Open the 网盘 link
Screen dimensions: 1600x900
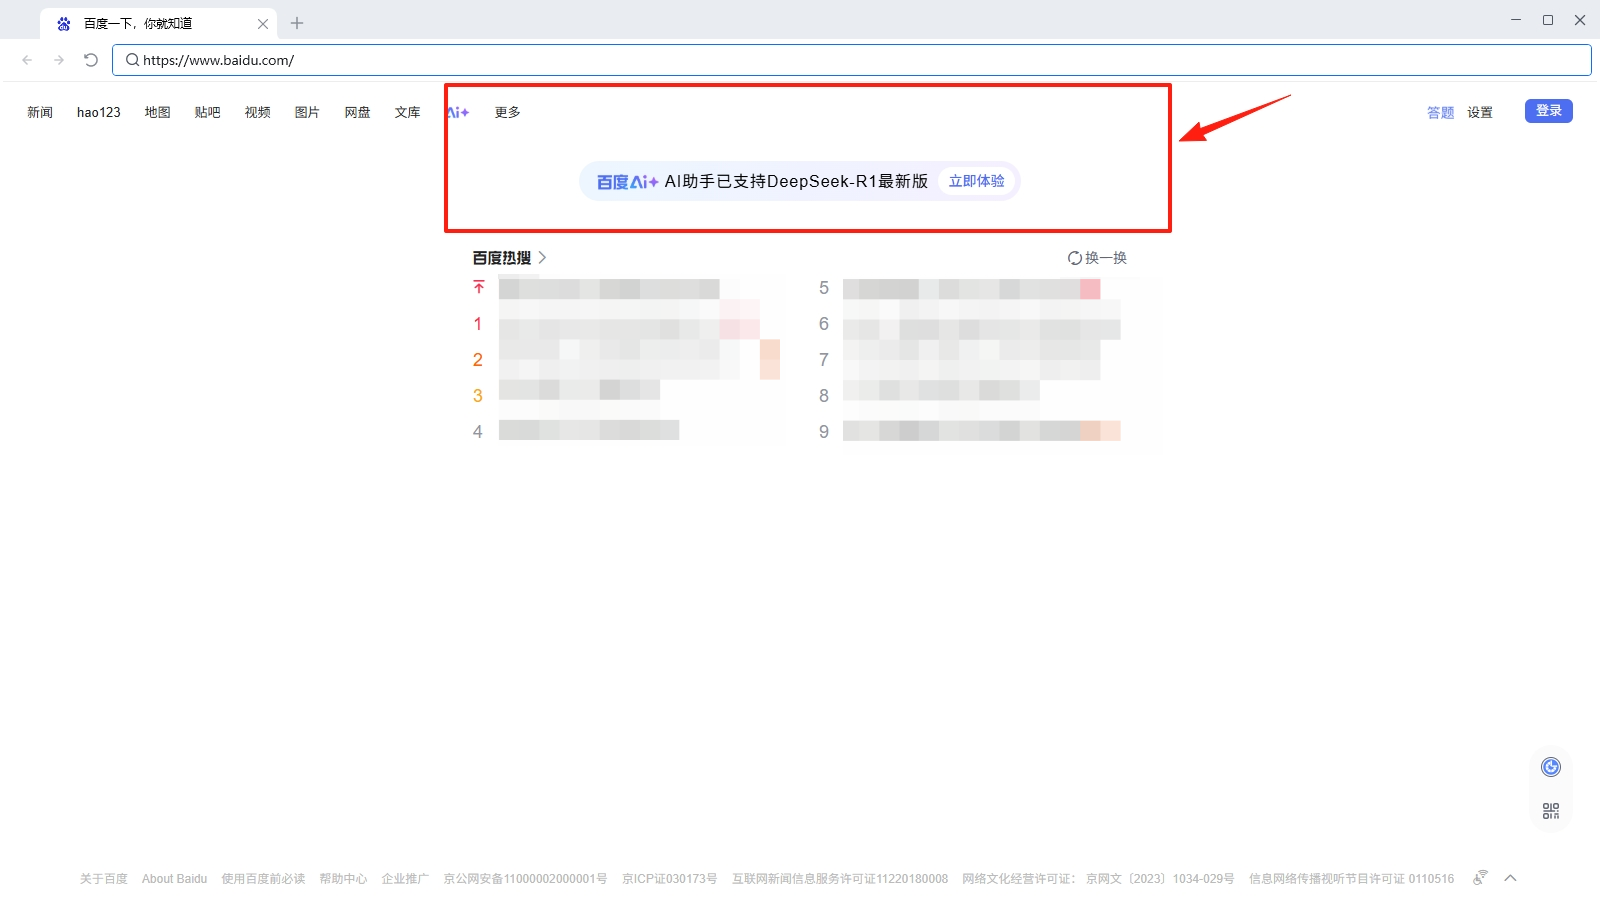[358, 112]
